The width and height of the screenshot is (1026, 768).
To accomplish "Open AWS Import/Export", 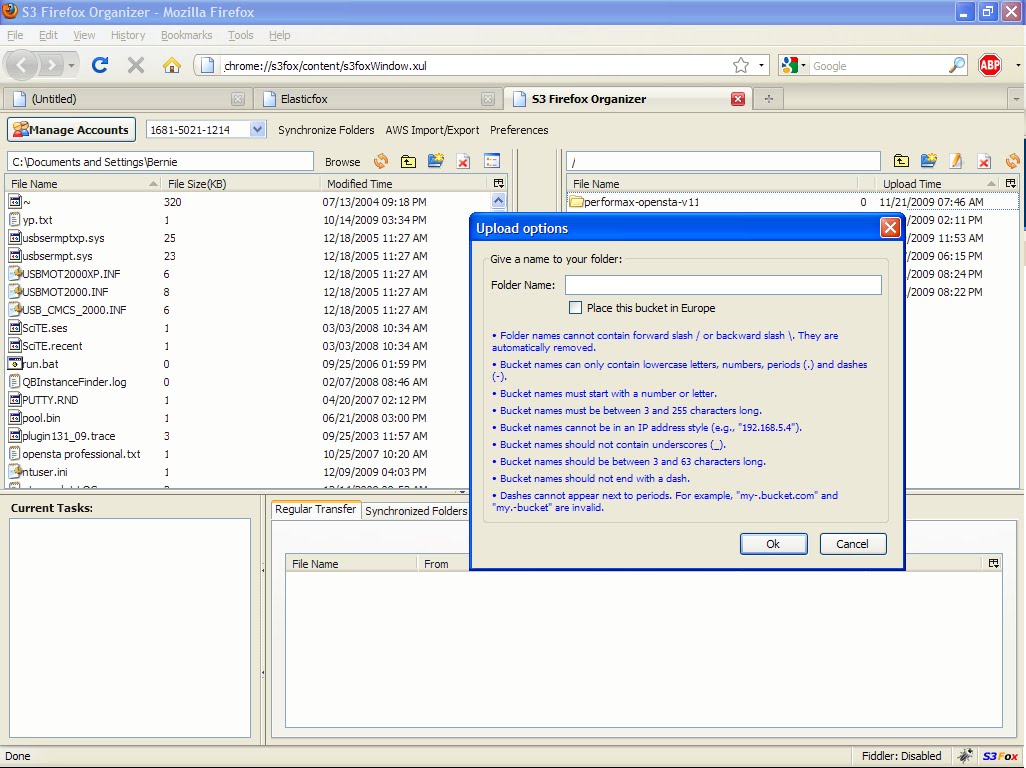I will (x=433, y=130).
